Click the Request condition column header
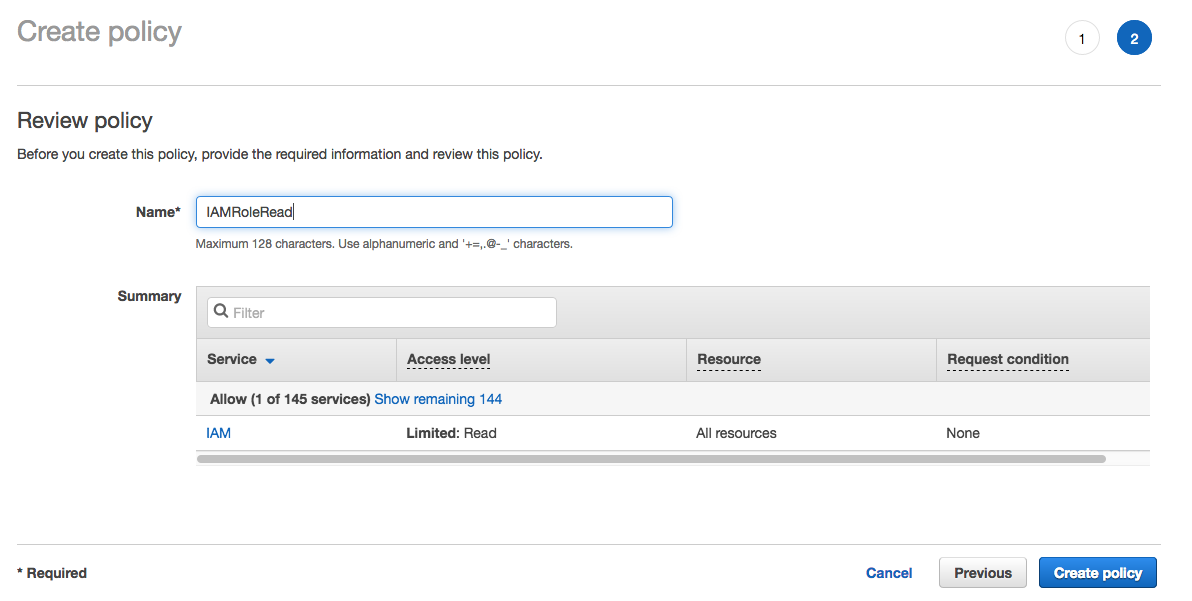 pos(1008,359)
